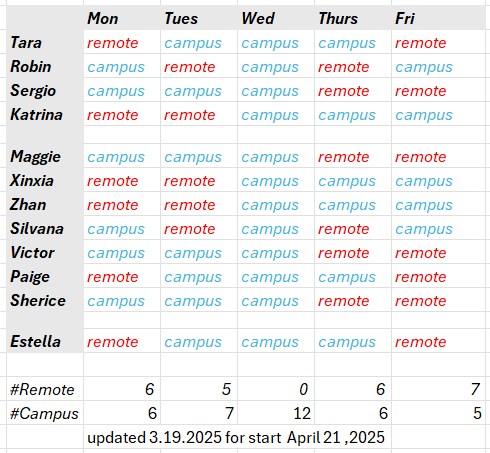
Task: Select Estella's Monday remote cell
Action: pyautogui.click(x=122, y=341)
